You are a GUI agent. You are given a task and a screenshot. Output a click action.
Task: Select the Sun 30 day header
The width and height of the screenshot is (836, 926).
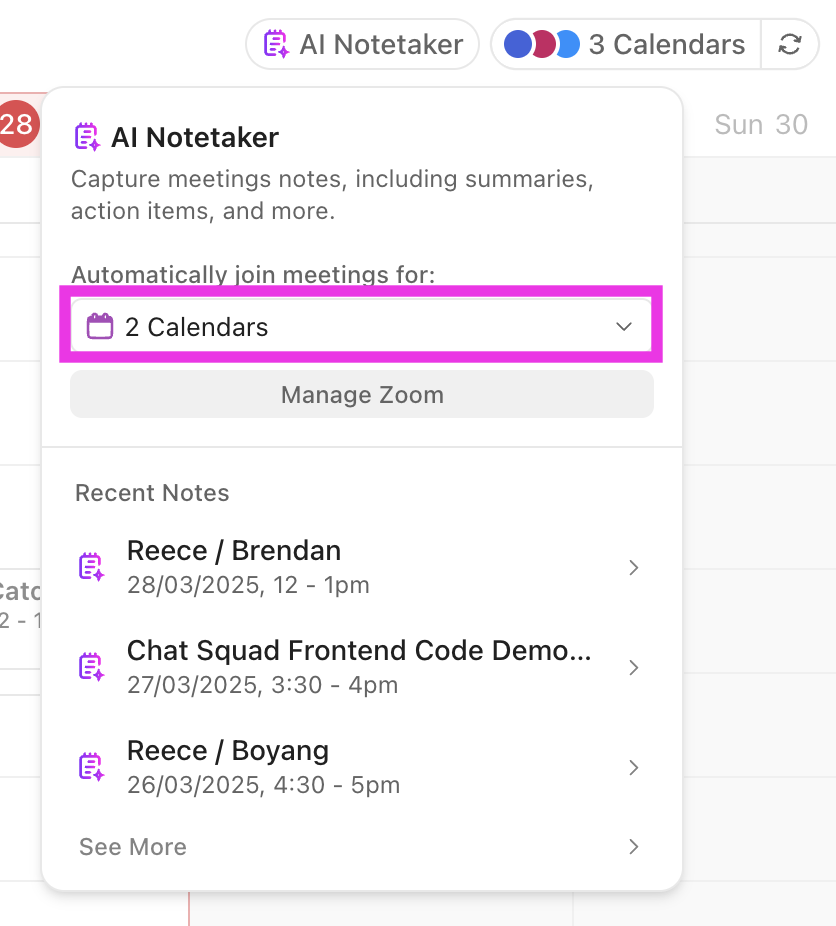coord(761,125)
